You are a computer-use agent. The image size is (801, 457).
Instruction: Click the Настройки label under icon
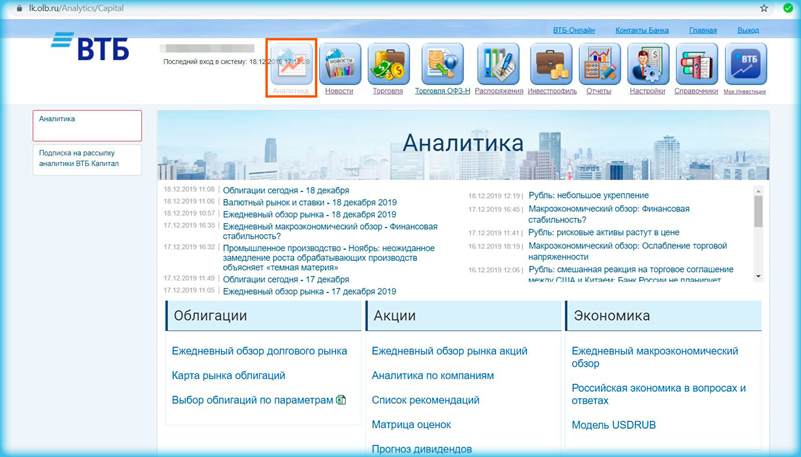click(x=647, y=91)
